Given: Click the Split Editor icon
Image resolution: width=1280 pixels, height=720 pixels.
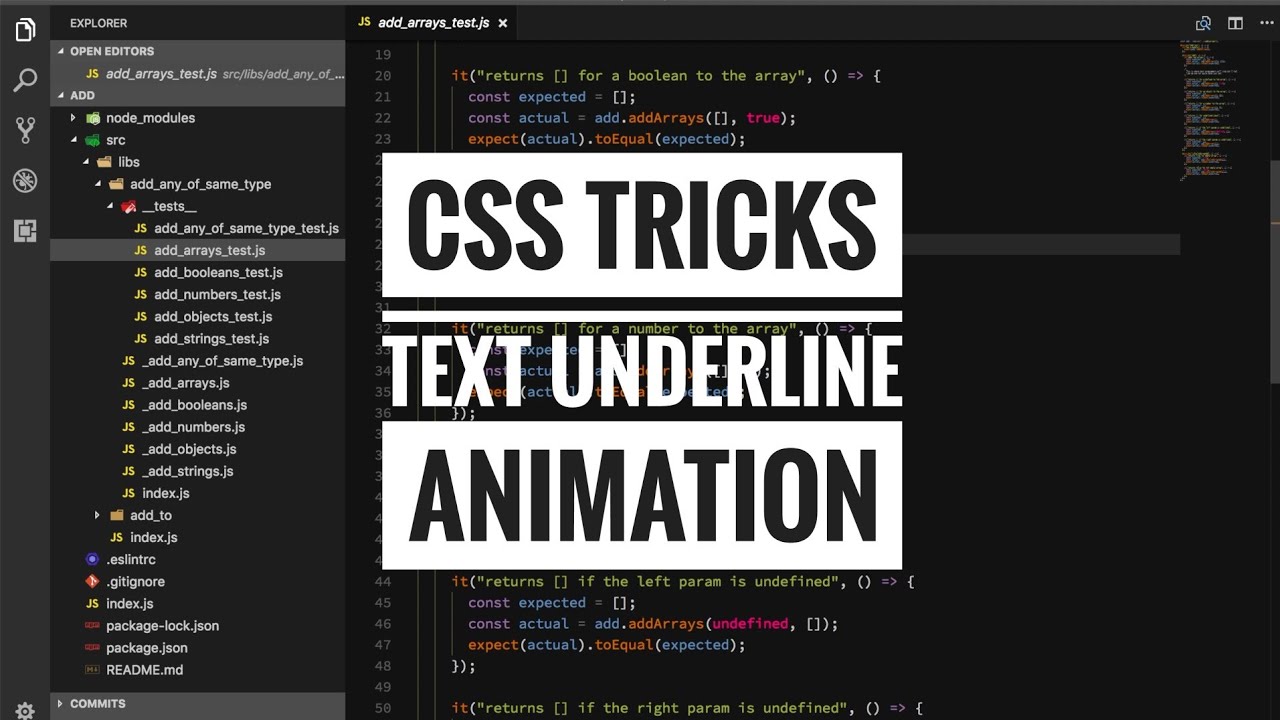Looking at the screenshot, I should point(1236,23).
